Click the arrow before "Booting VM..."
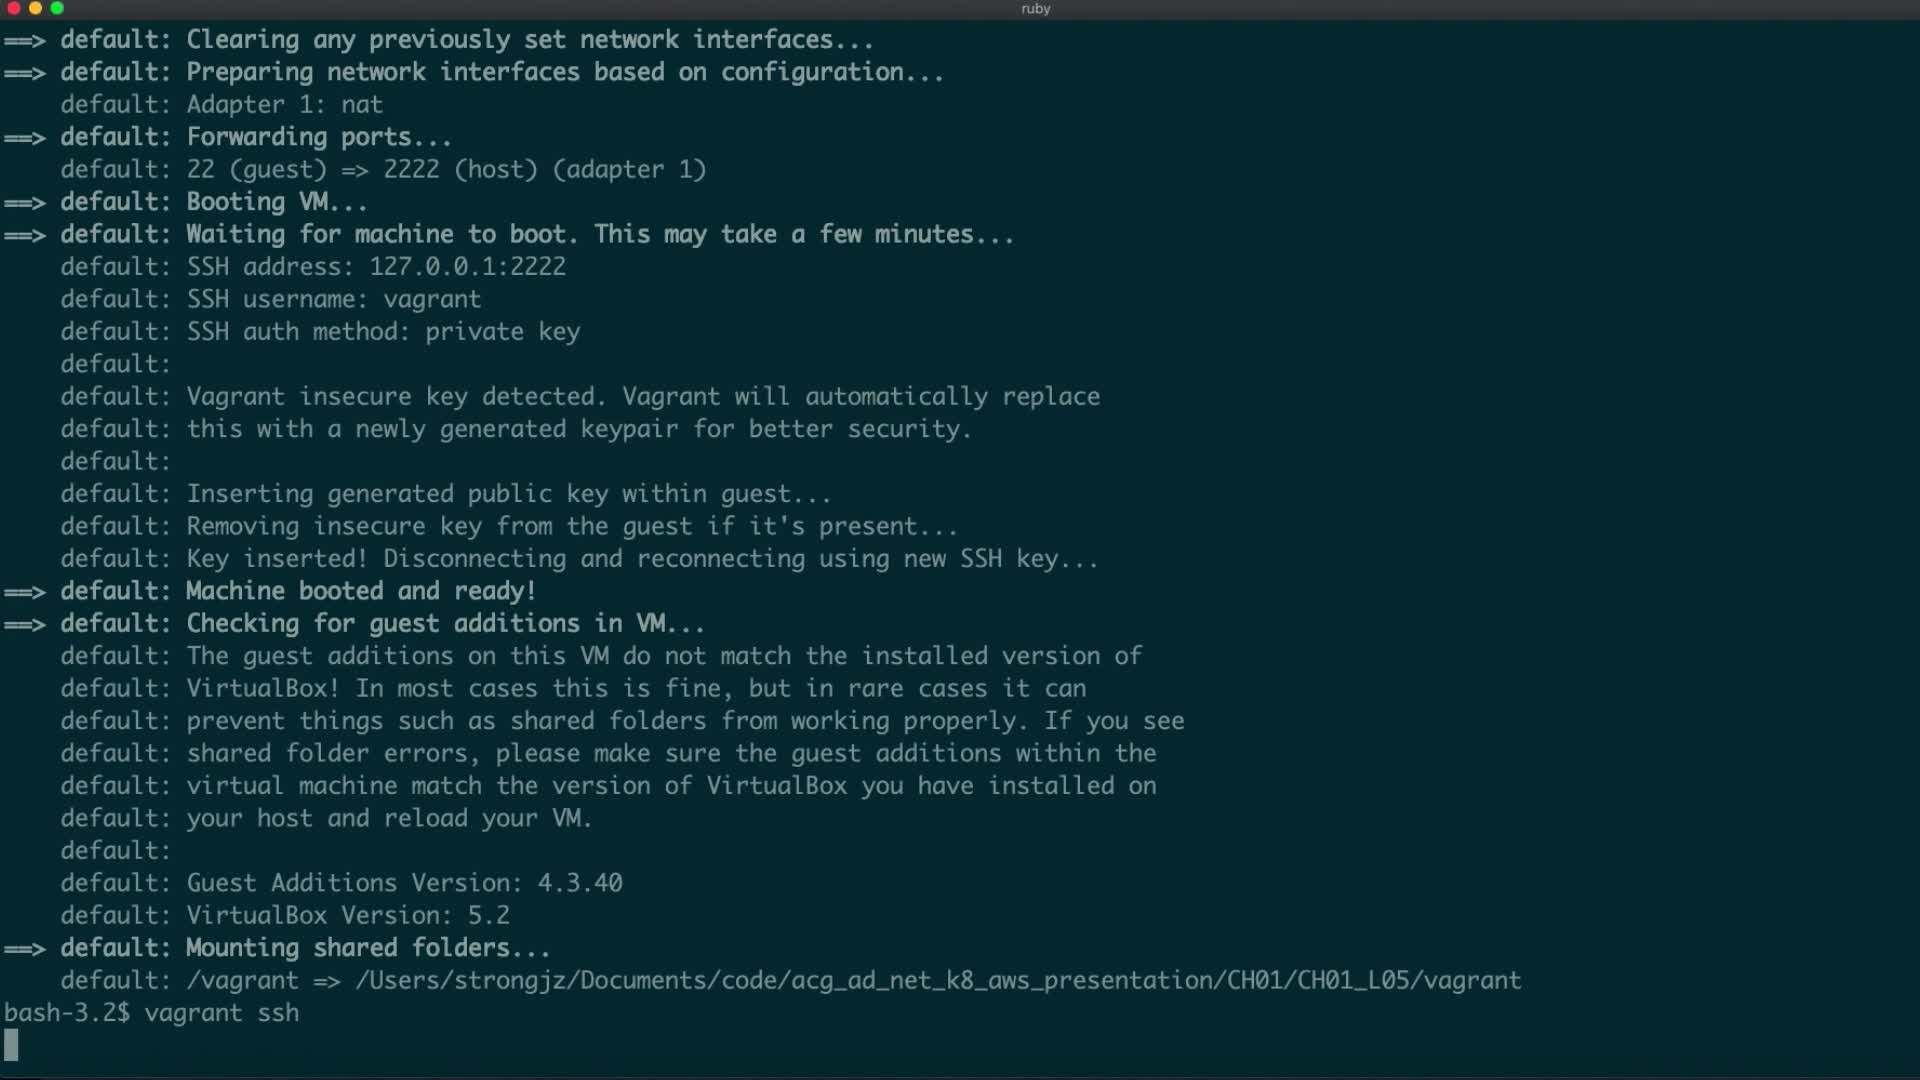The width and height of the screenshot is (1920, 1080). pyautogui.click(x=25, y=203)
